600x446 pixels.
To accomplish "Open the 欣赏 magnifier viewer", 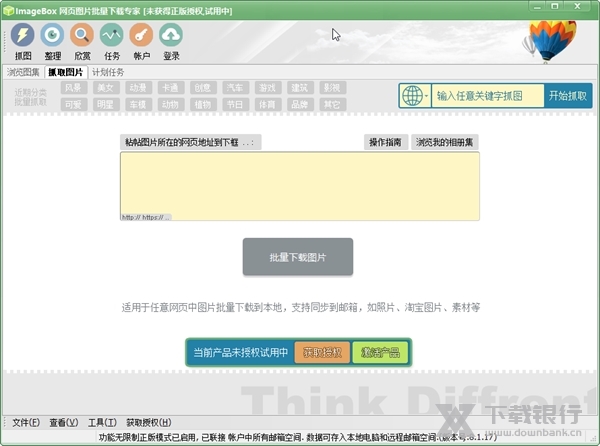I will [x=82, y=42].
